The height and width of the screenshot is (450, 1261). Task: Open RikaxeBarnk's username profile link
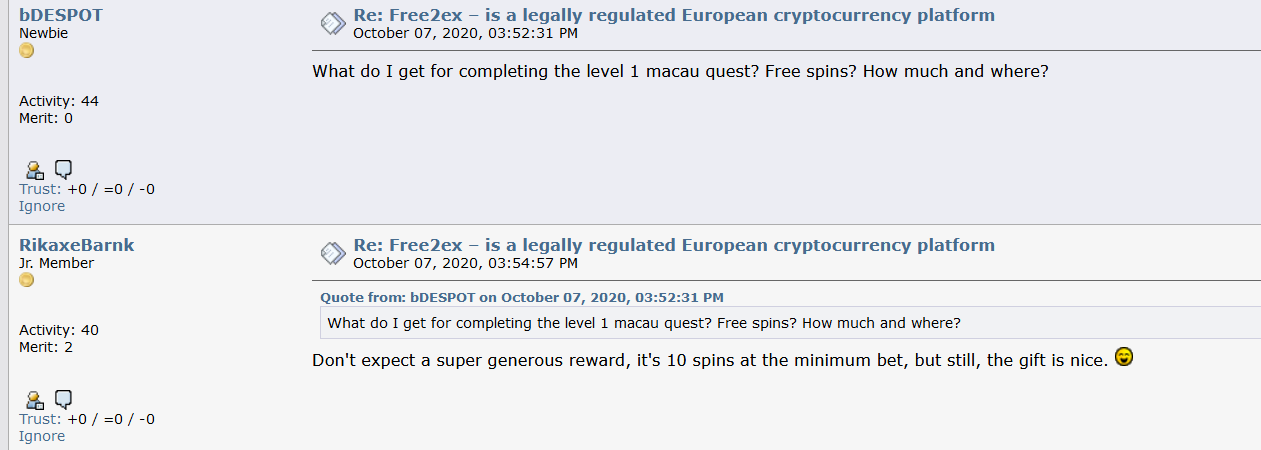[x=76, y=245]
